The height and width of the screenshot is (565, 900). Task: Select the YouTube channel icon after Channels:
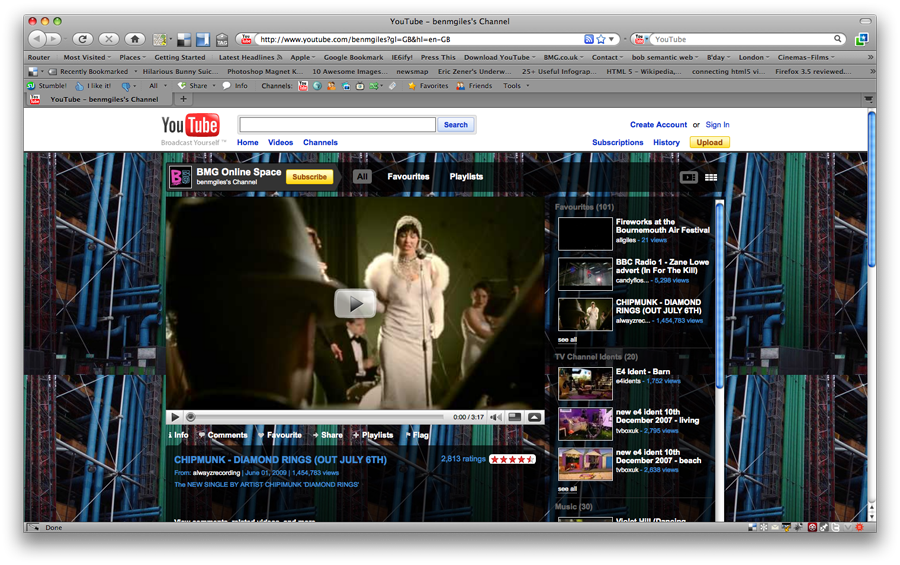[303, 86]
